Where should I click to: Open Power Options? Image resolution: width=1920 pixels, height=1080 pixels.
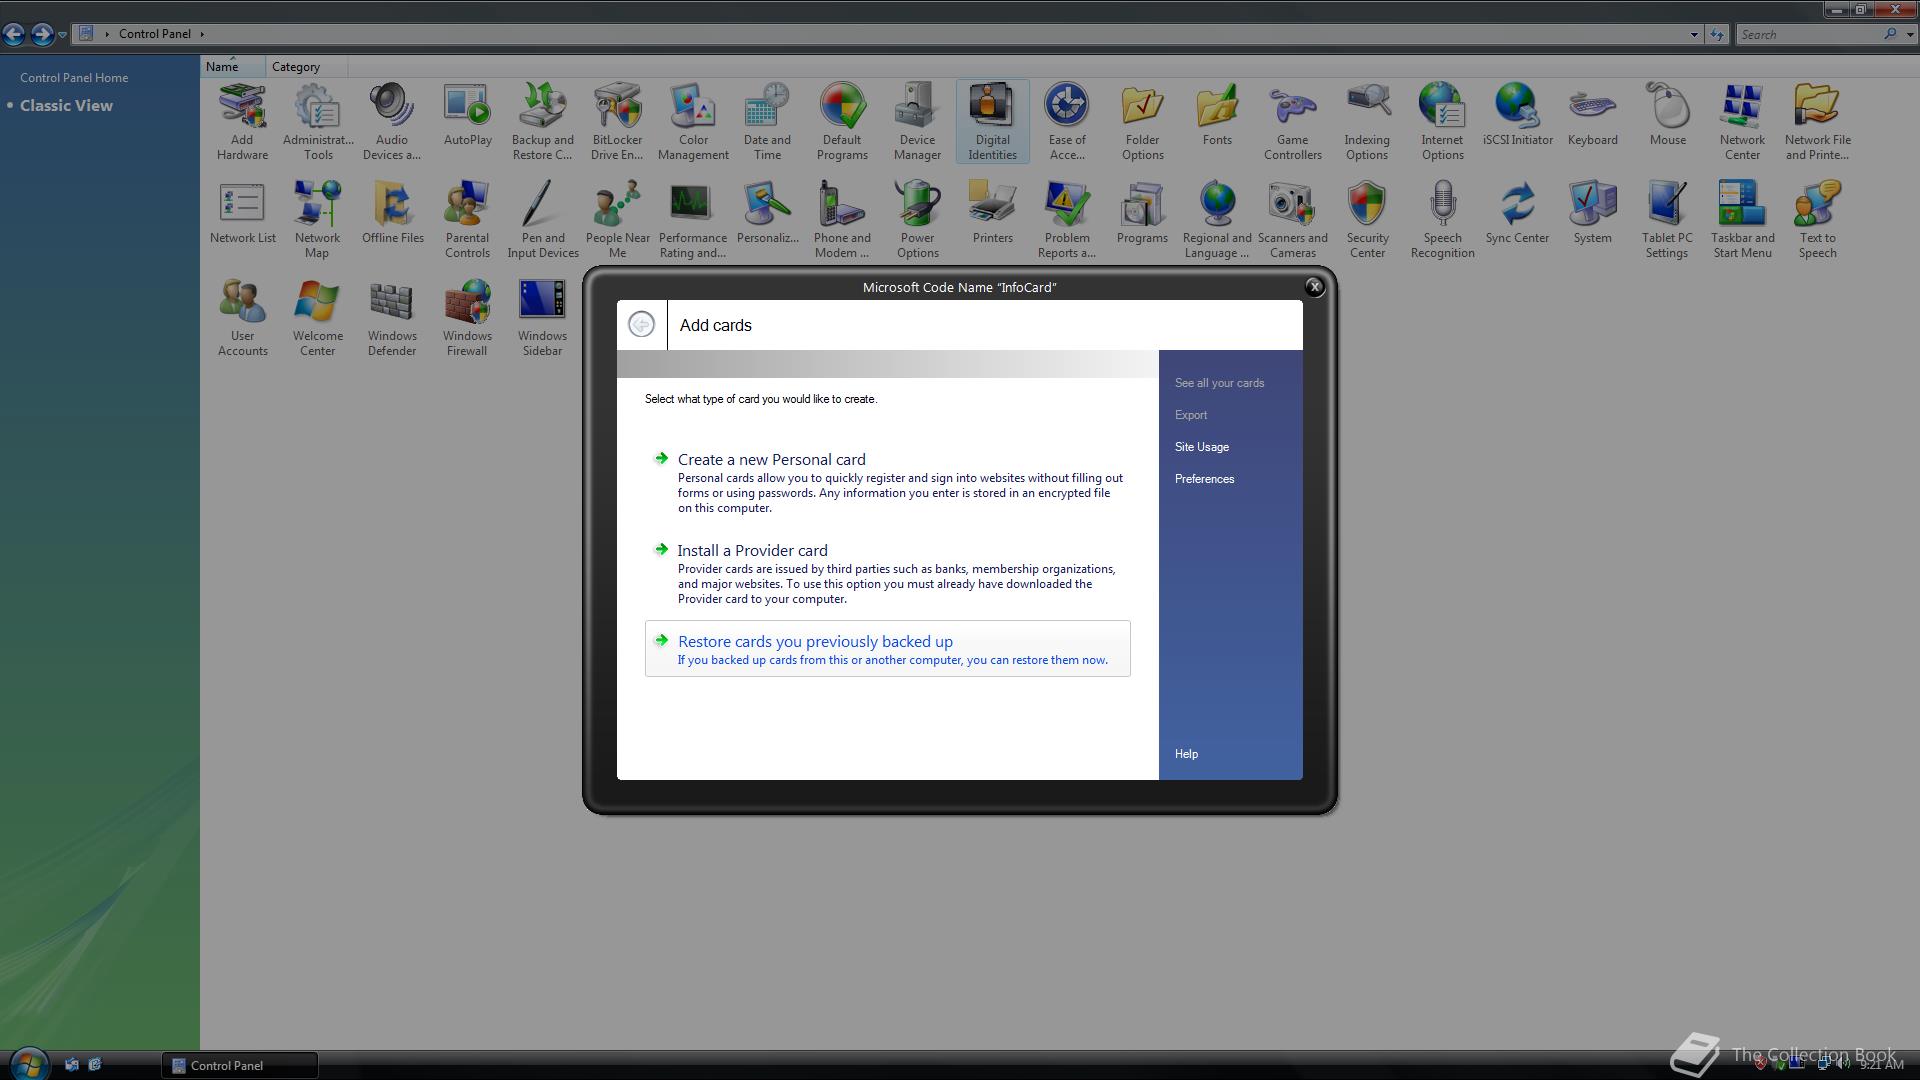click(917, 219)
